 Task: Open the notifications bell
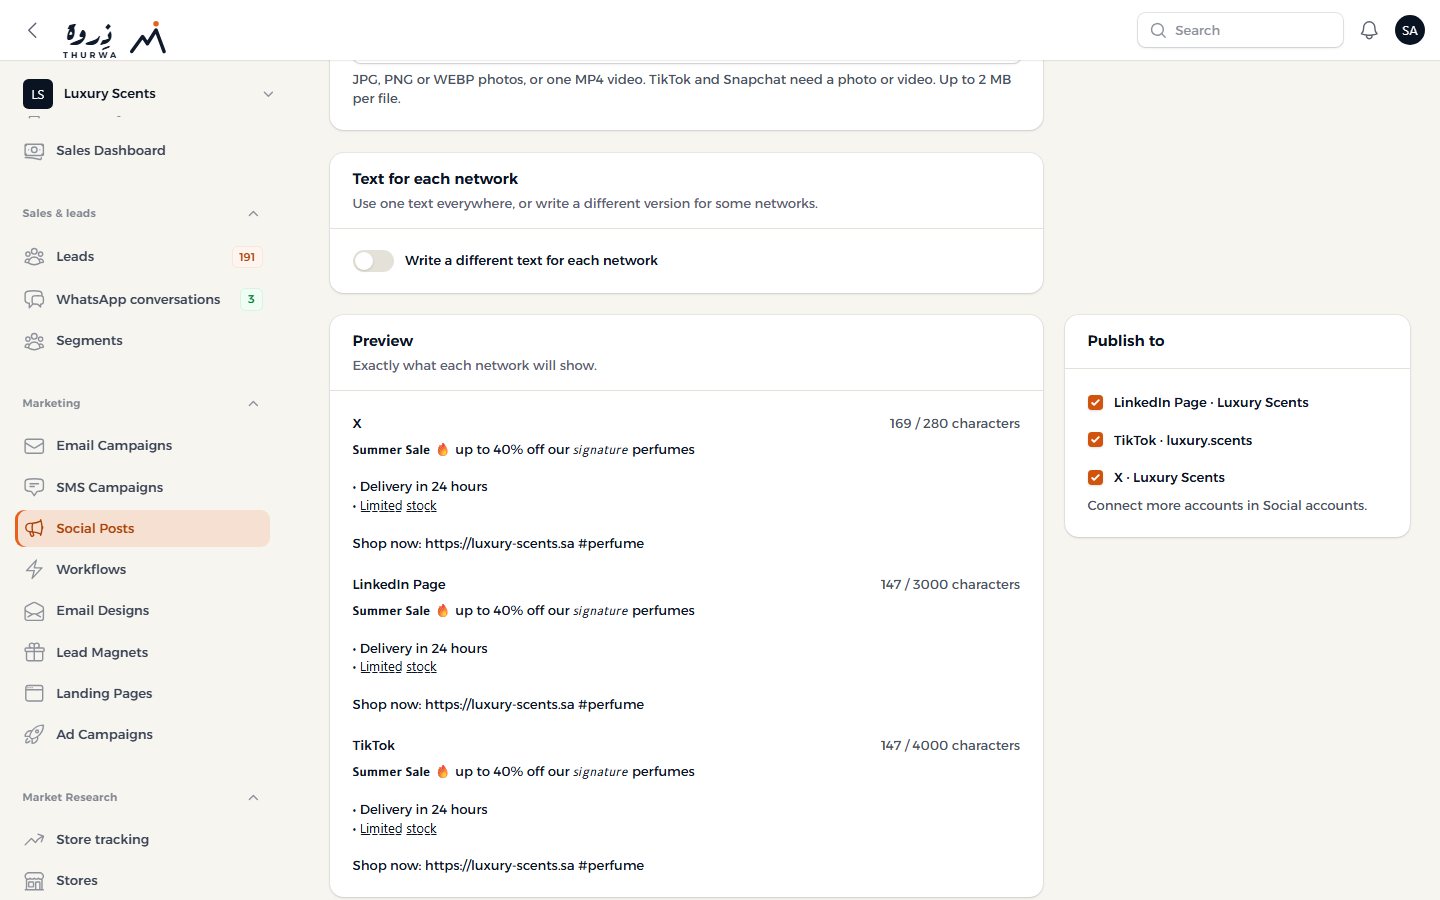coord(1369,30)
